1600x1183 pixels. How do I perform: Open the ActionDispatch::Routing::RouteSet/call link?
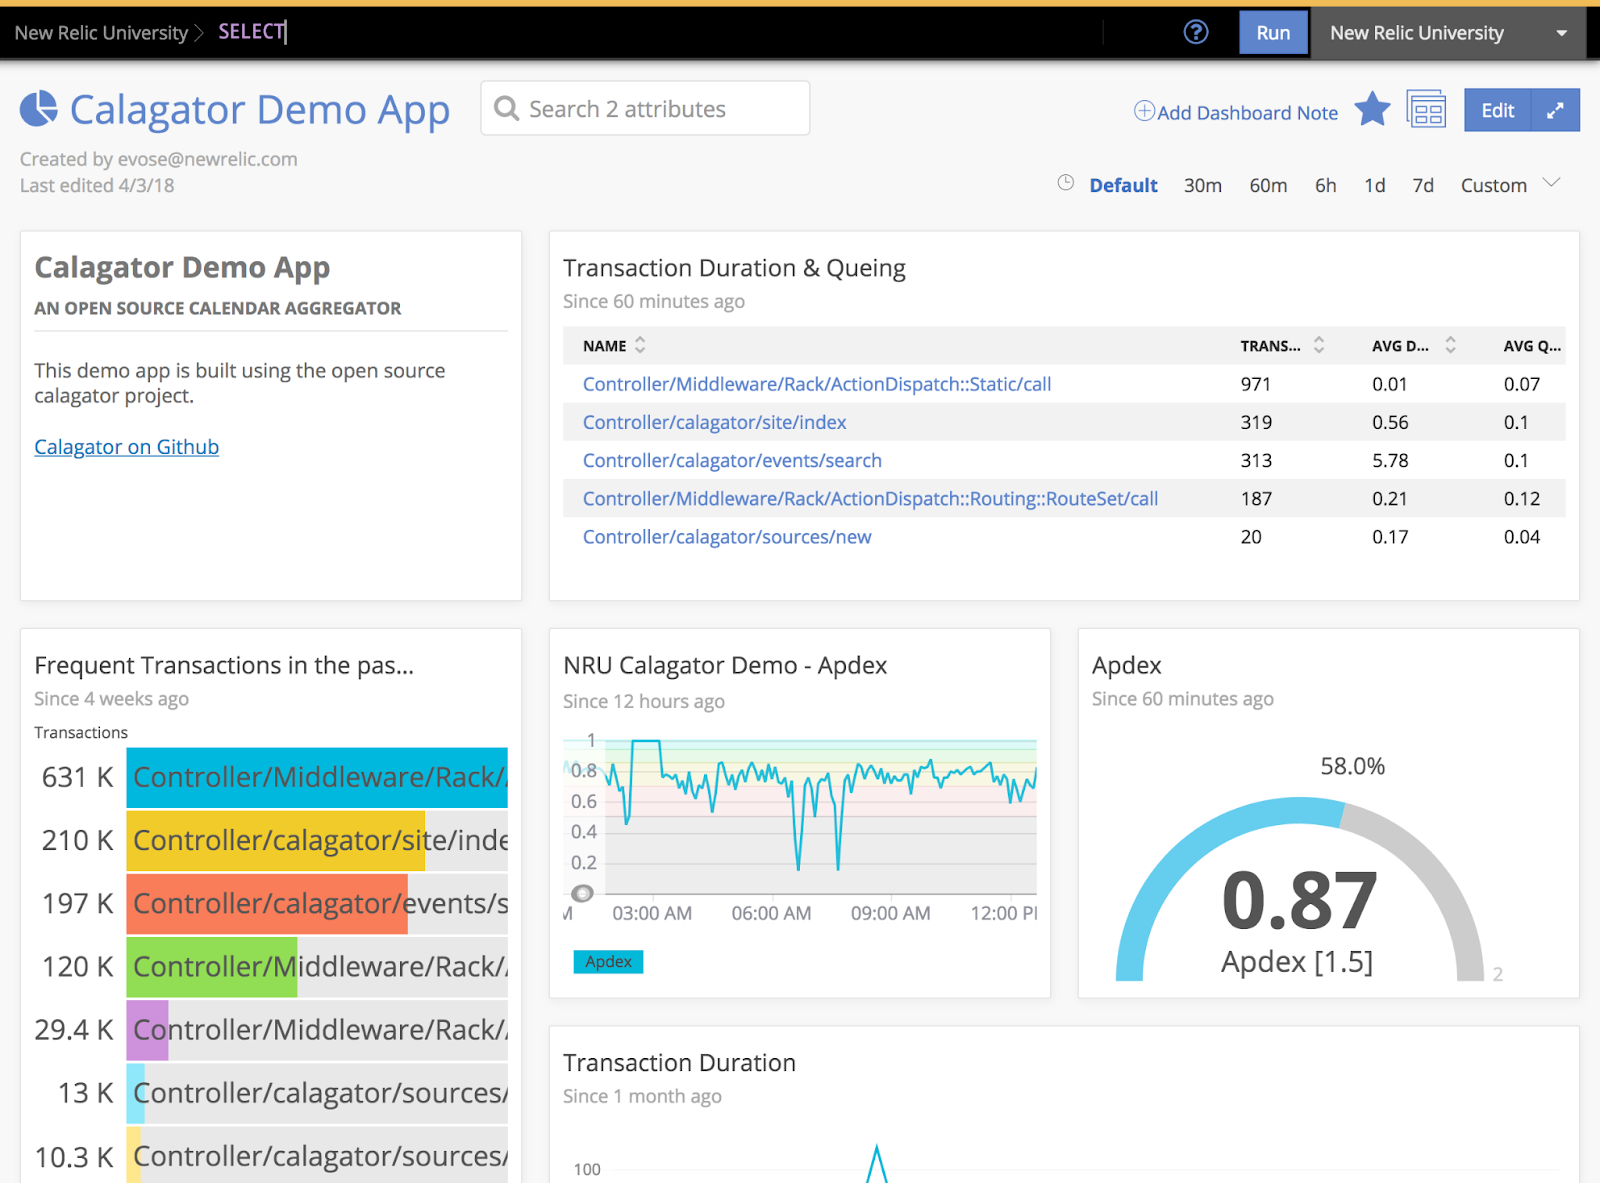tap(870, 498)
